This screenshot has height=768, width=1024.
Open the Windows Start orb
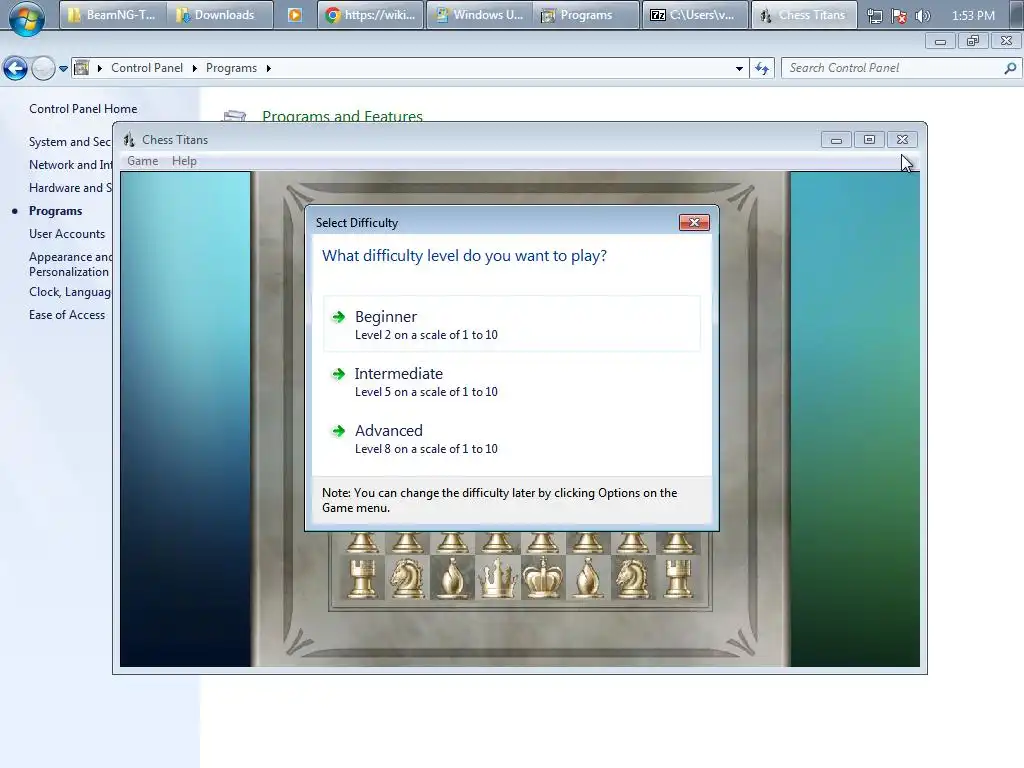(x=27, y=17)
